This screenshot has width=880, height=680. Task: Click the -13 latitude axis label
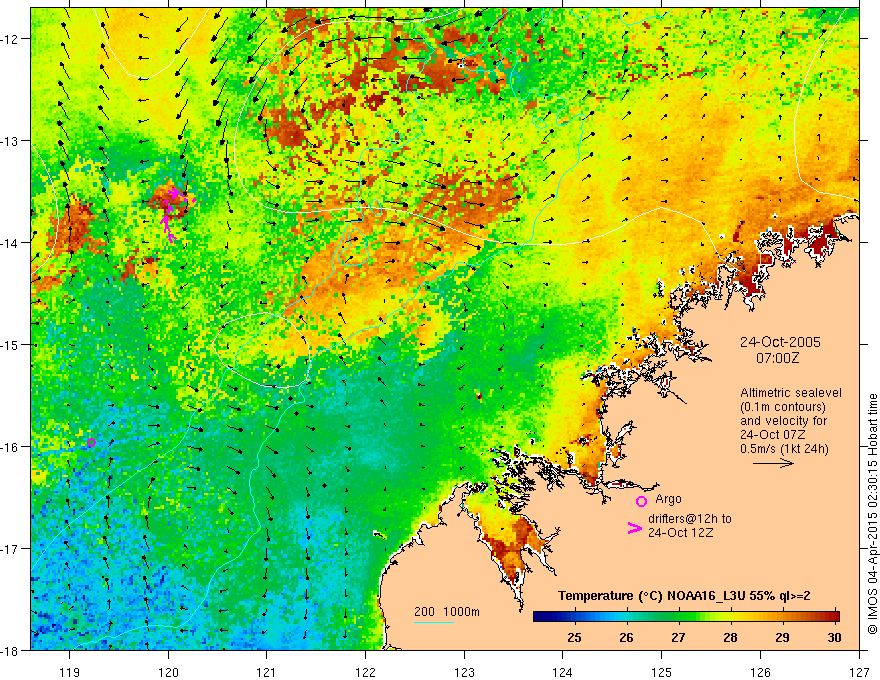point(10,141)
